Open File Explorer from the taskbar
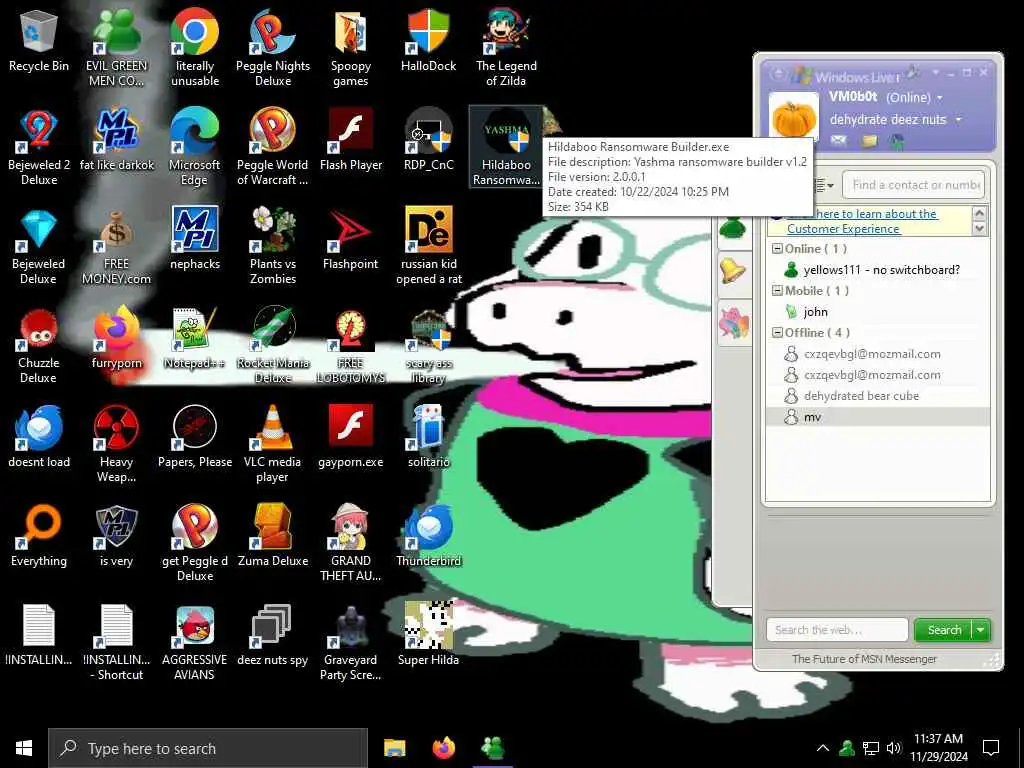1024x768 pixels. point(394,748)
